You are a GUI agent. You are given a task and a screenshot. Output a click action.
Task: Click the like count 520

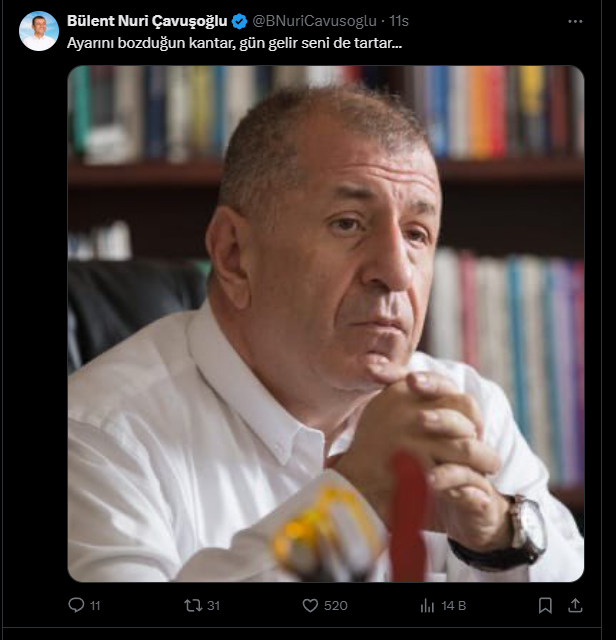click(x=336, y=606)
